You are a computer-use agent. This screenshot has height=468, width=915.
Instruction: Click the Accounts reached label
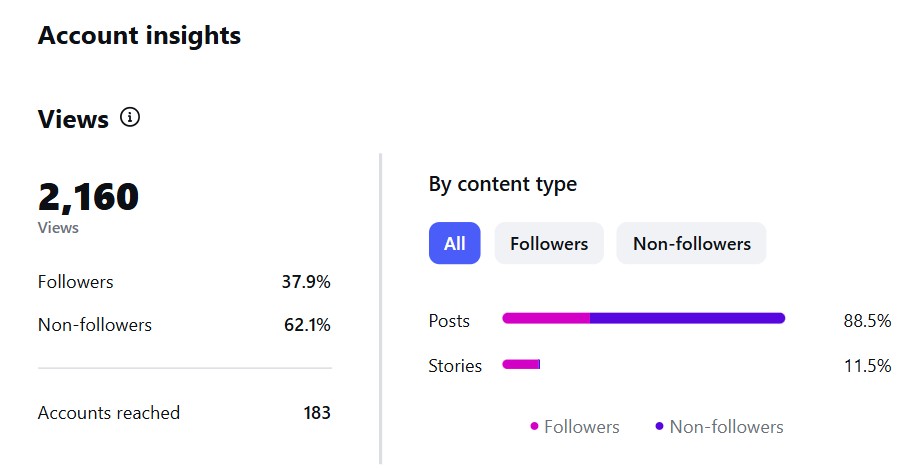click(x=109, y=413)
